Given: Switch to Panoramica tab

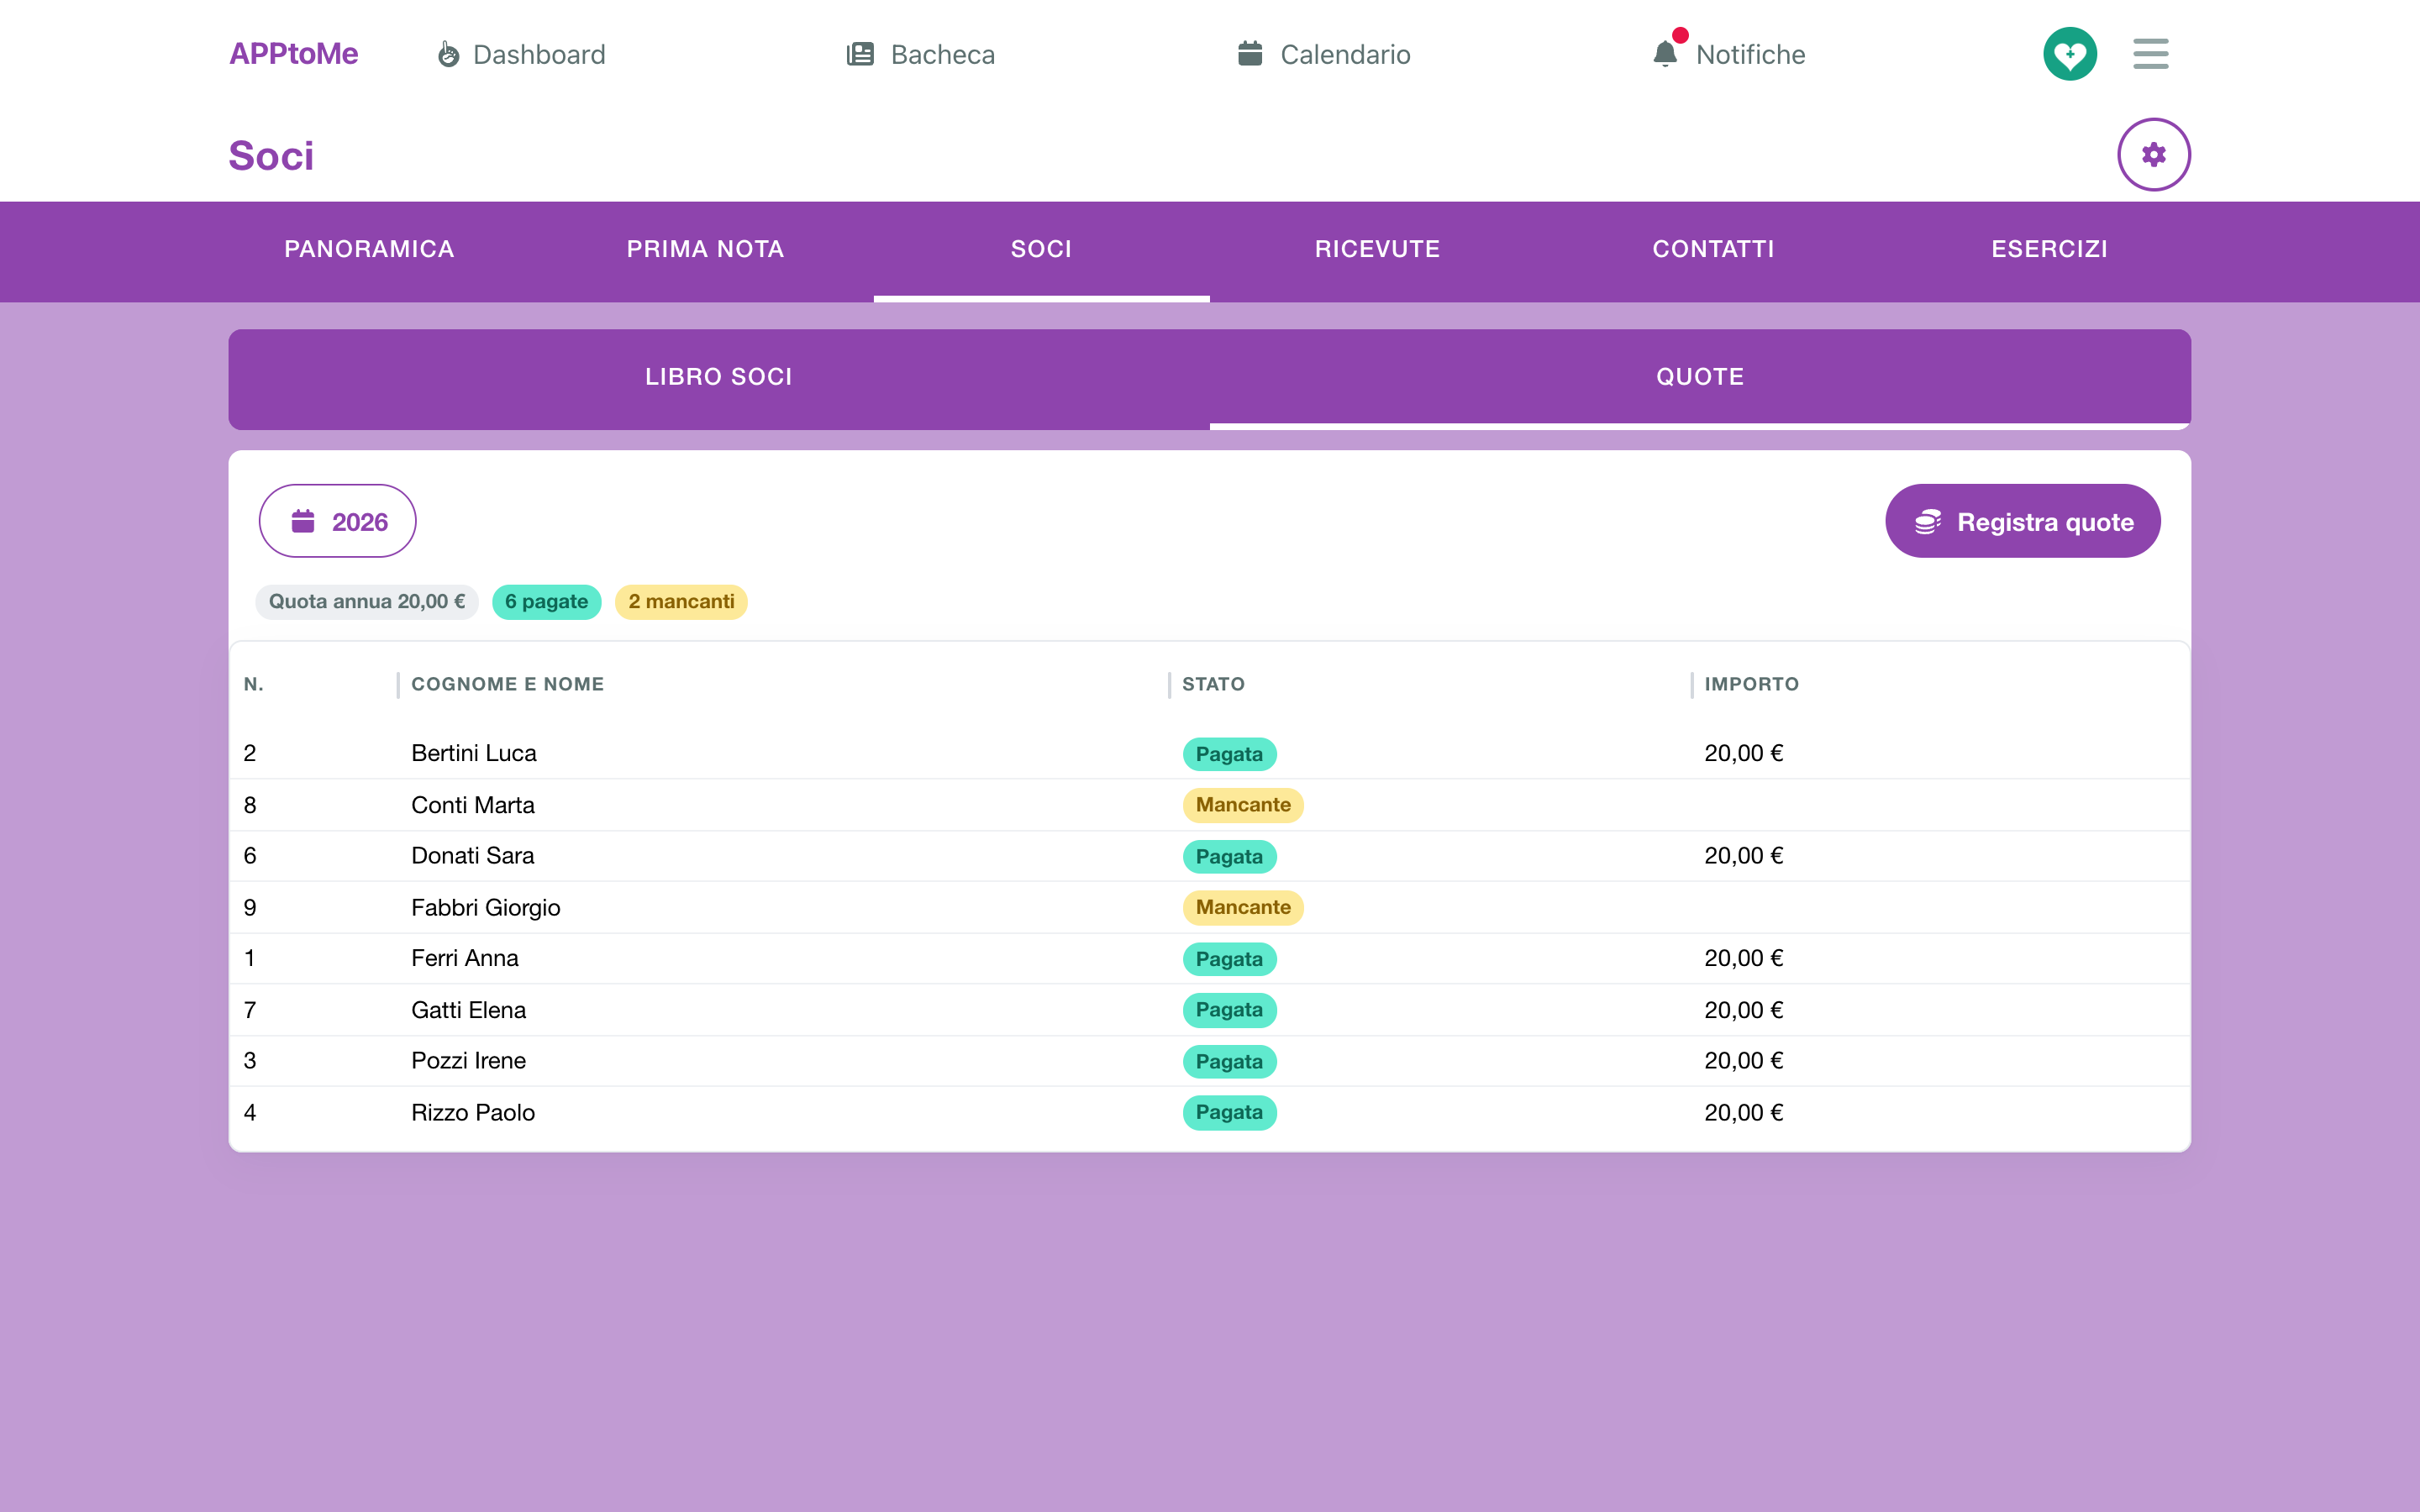Looking at the screenshot, I should point(370,250).
